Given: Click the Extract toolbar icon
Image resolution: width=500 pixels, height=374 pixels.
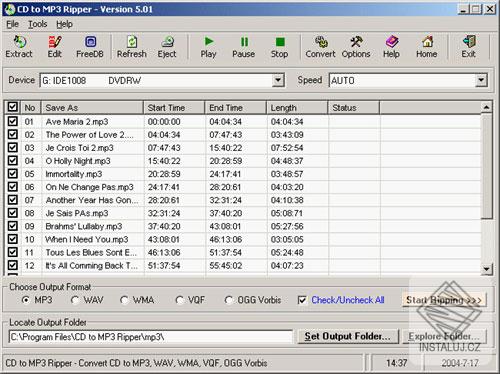Looking at the screenshot, I should pos(19,47).
